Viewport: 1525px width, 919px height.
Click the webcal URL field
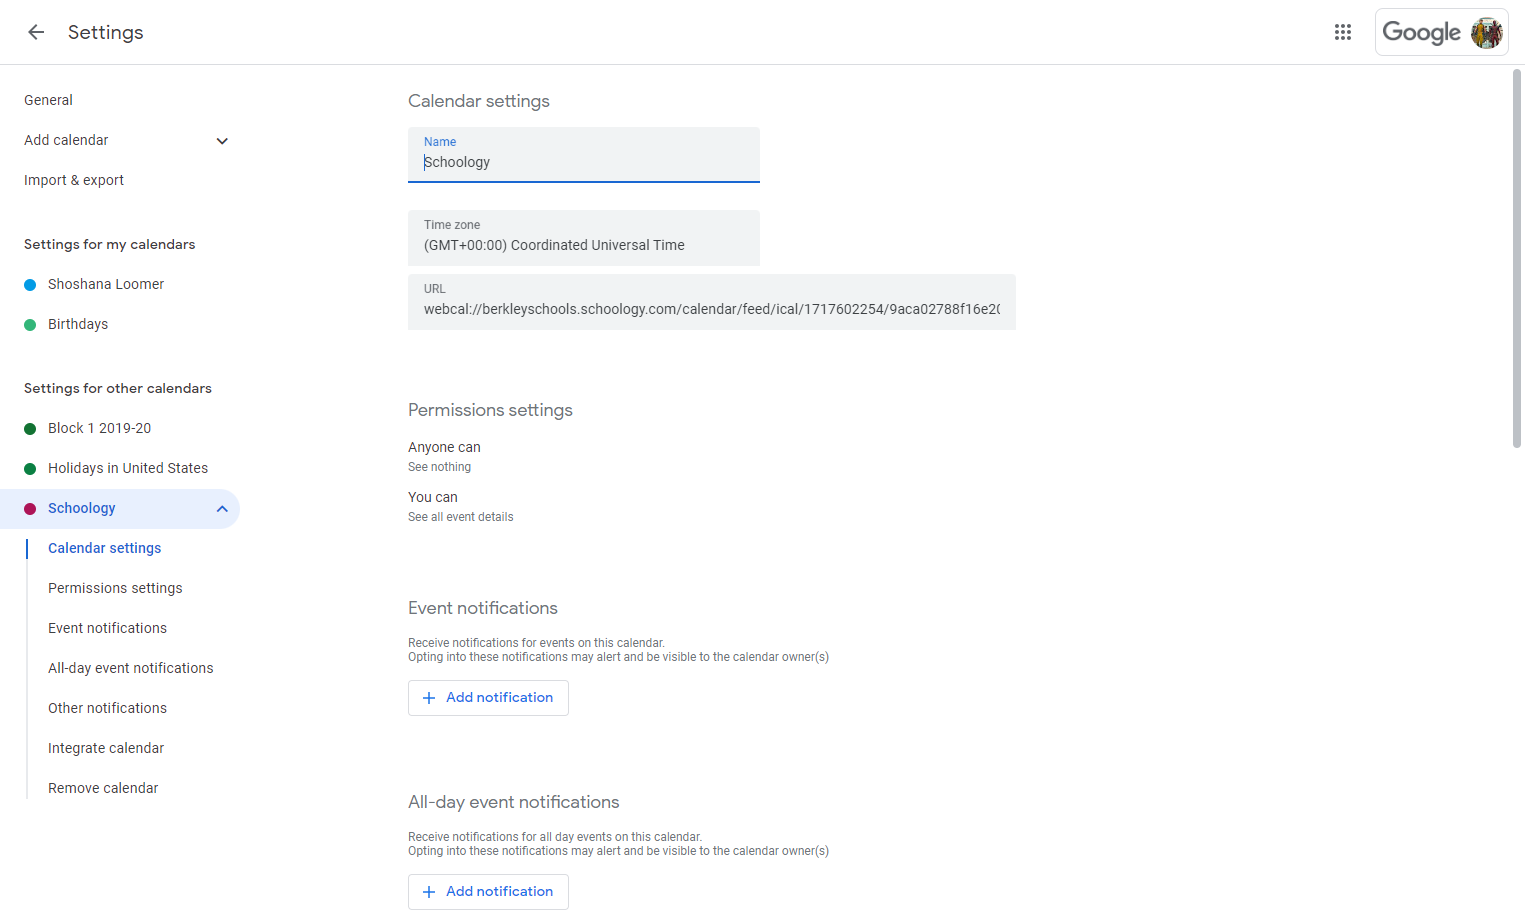point(712,302)
